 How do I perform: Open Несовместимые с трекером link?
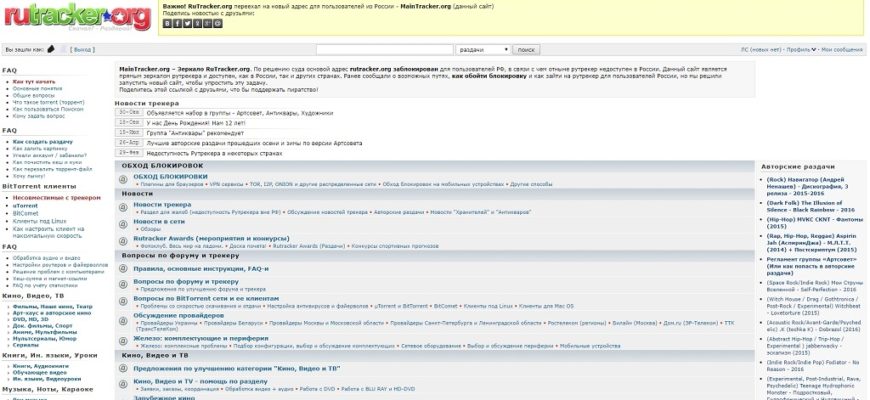coord(57,198)
